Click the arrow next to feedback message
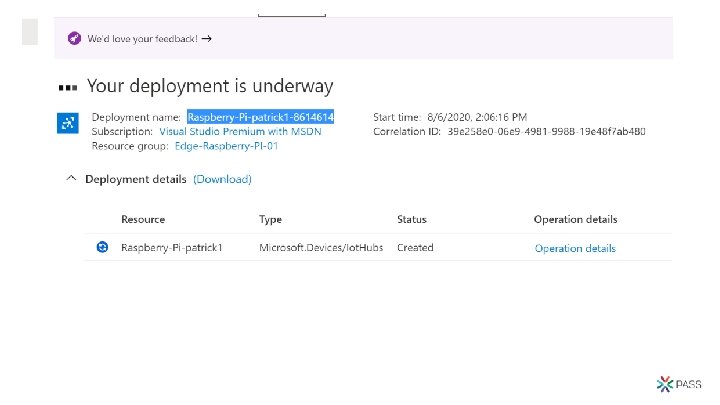 (207, 39)
